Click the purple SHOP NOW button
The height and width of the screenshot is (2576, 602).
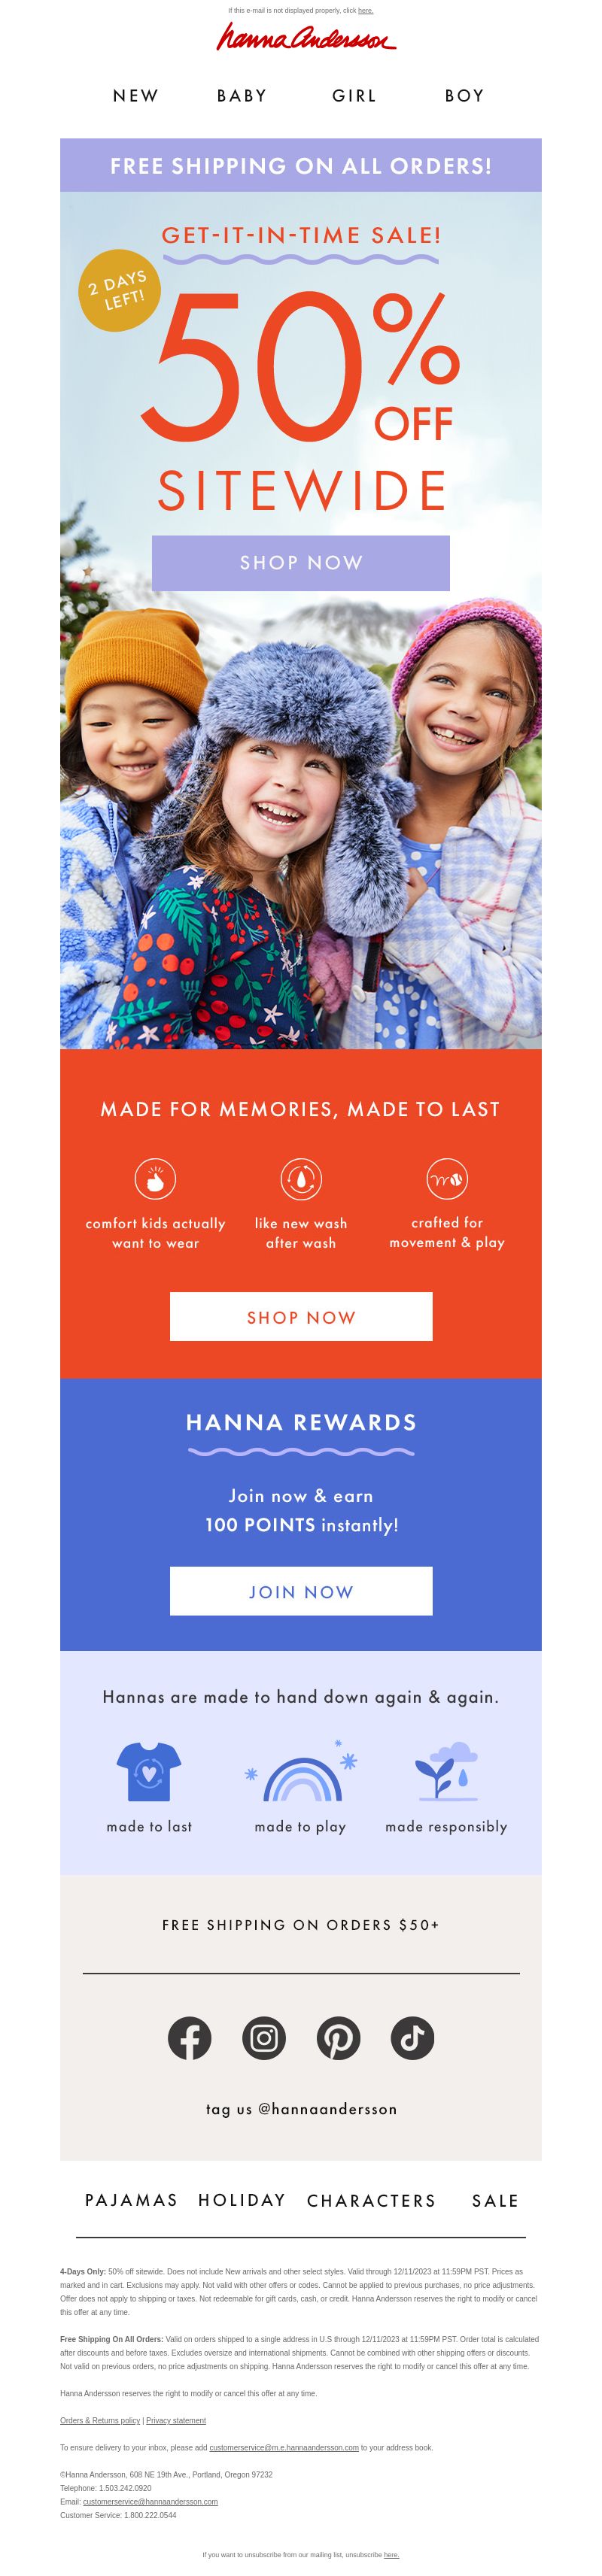[x=301, y=563]
